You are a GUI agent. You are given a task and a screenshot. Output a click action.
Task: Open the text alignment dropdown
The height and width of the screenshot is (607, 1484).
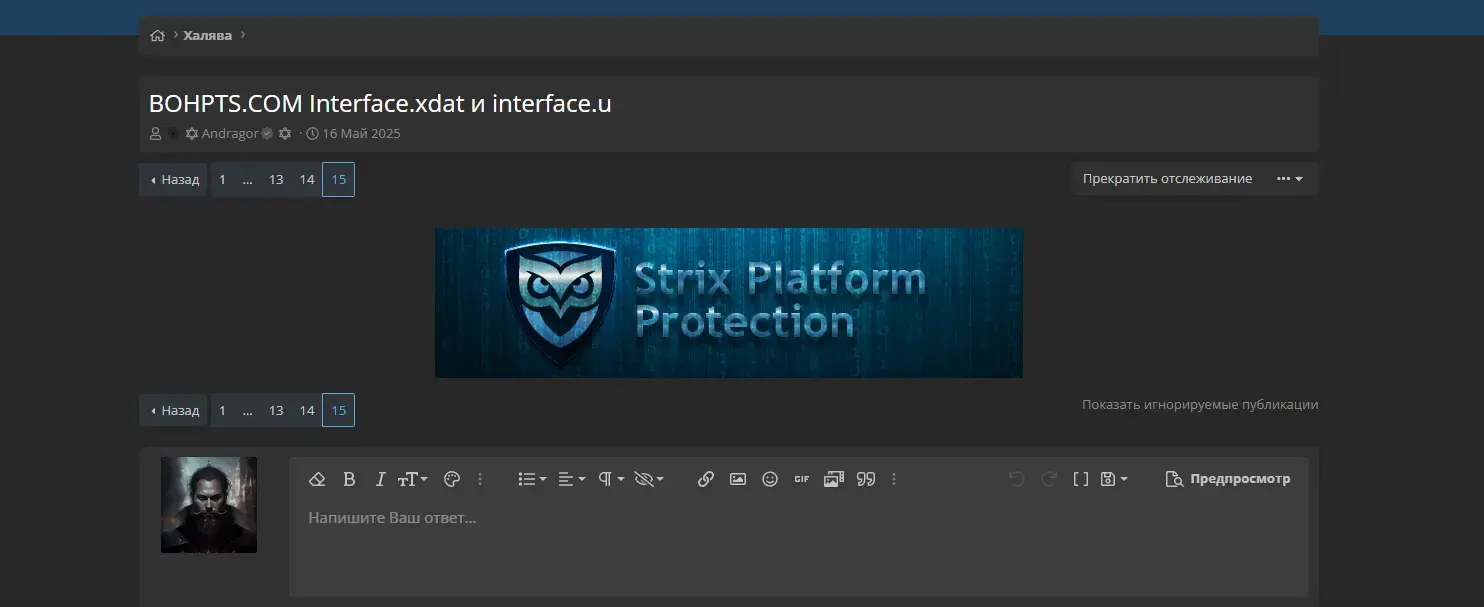(571, 479)
